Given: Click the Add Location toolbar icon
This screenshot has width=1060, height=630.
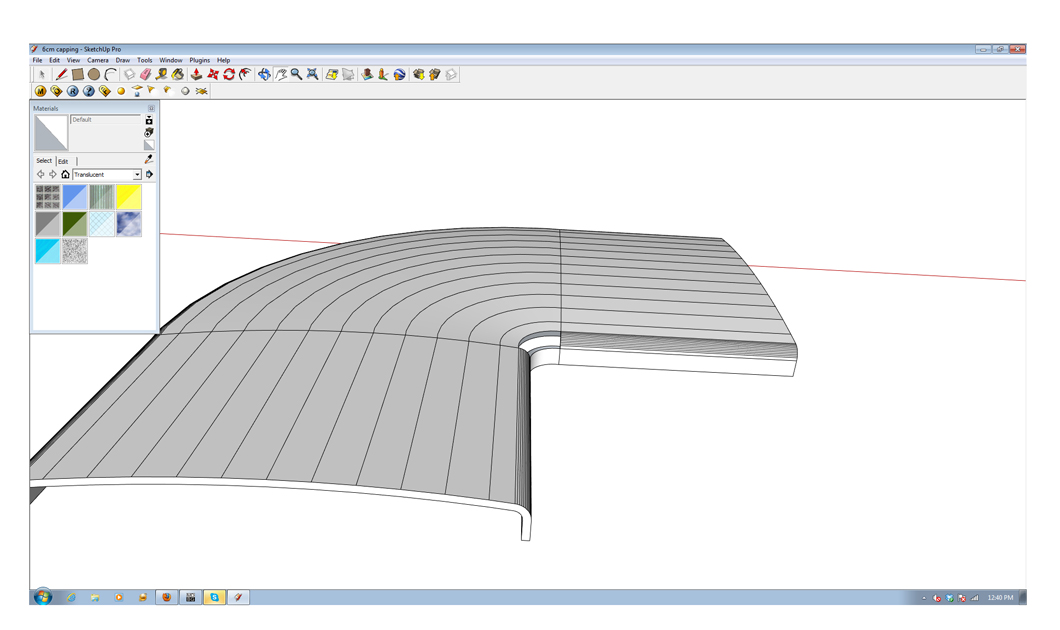Looking at the screenshot, I should [x=332, y=74].
